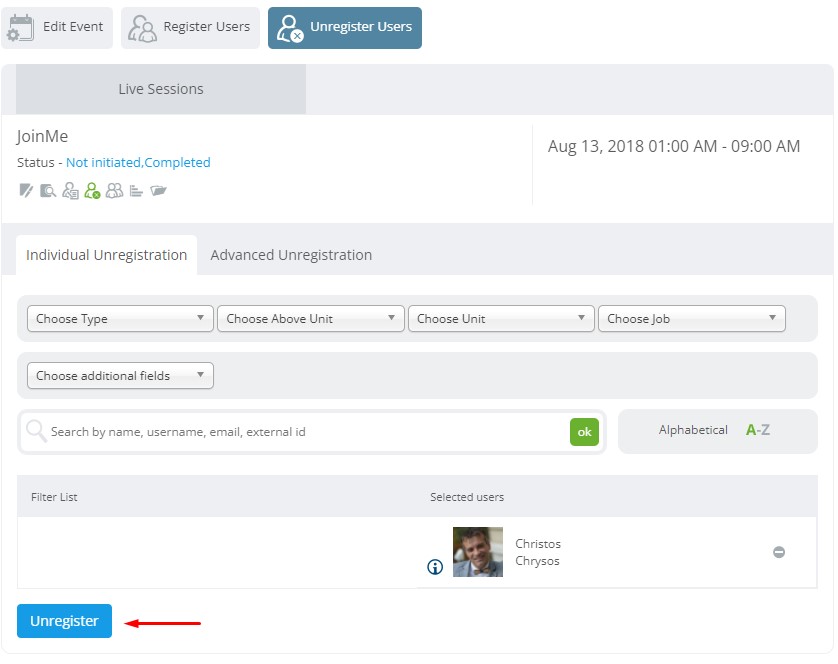Click the blue Unregister button
The image size is (838, 664).
point(64,621)
